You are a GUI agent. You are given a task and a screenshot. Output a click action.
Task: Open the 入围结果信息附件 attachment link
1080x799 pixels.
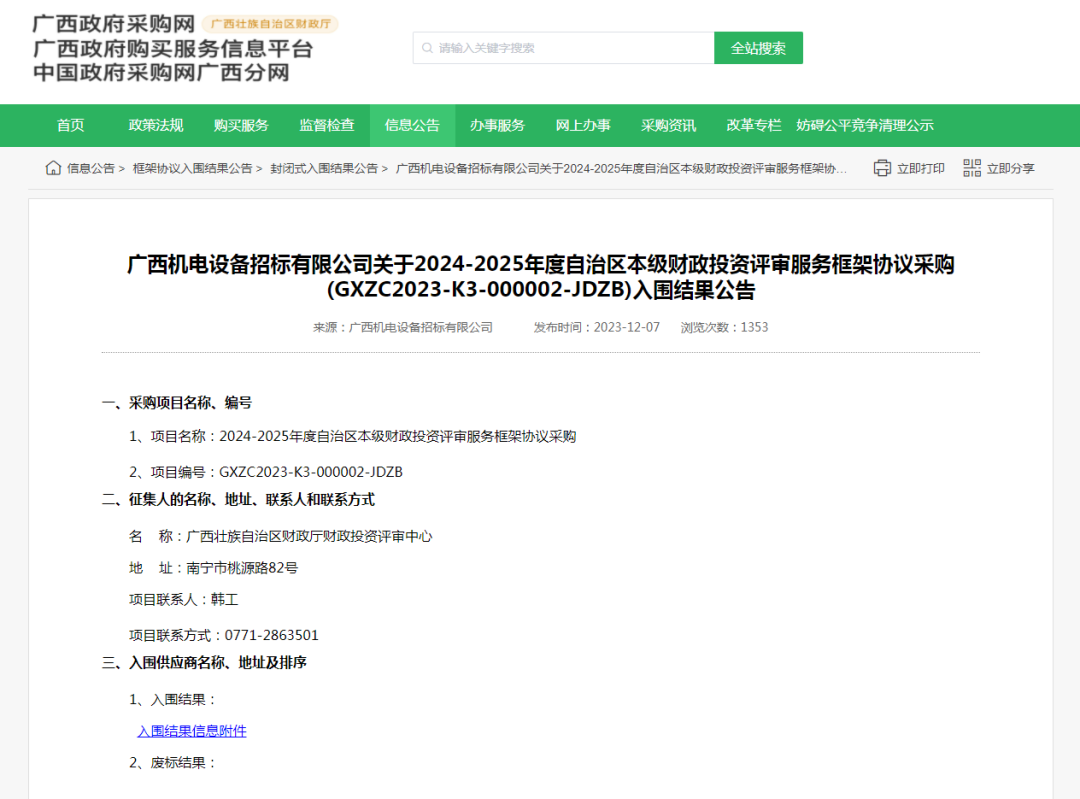click(192, 731)
